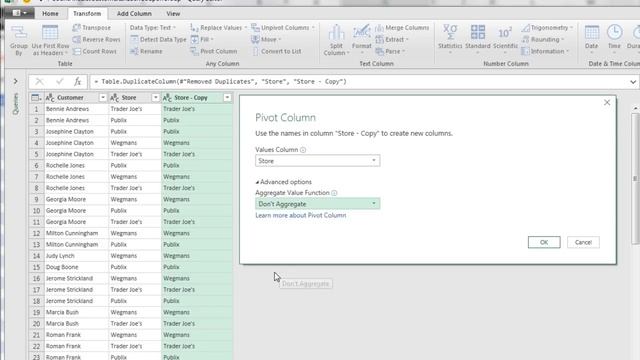
Task: Open Group By tool
Action: pyautogui.click(x=18, y=40)
